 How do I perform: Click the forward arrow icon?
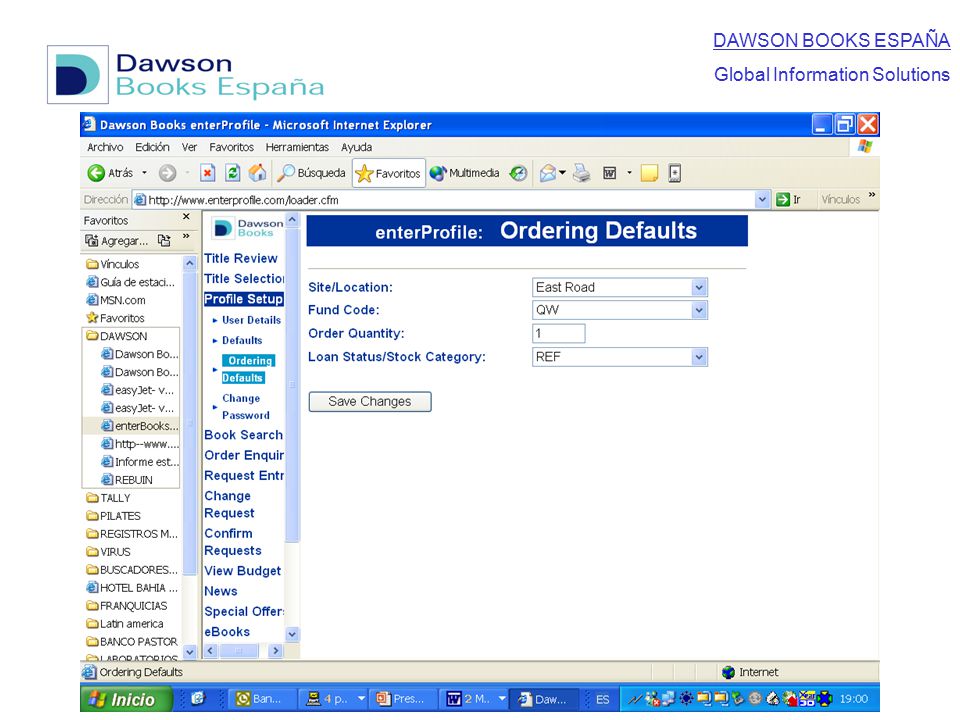[167, 173]
